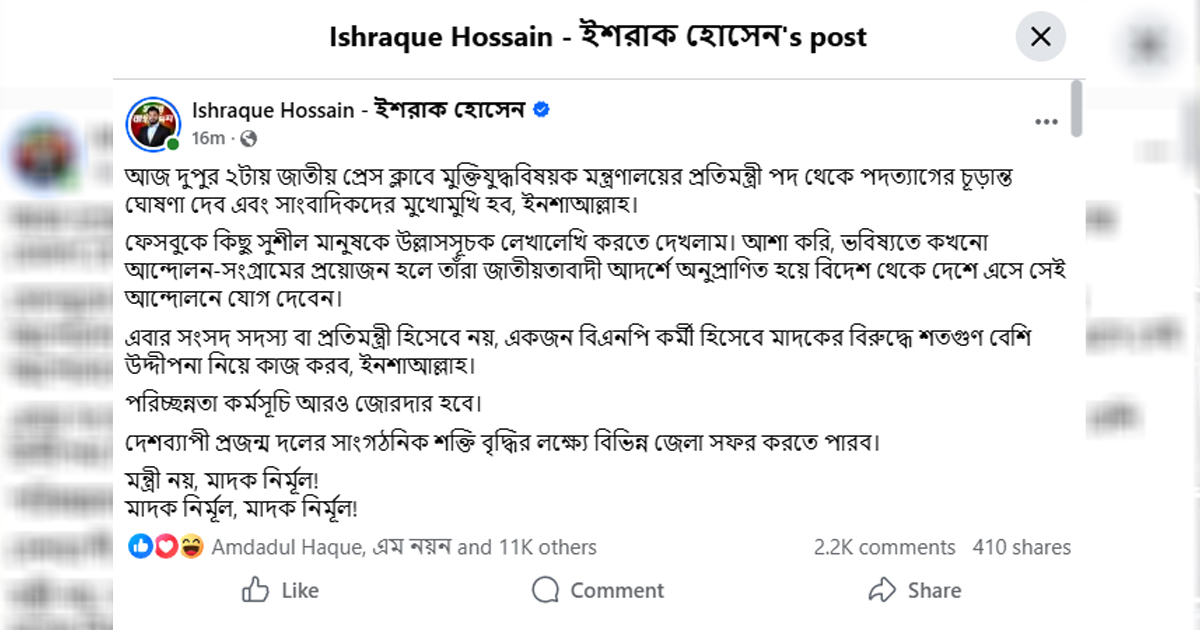The width and height of the screenshot is (1200, 630).
Task: Click the thumbs-up icon beside Like
Action: coord(257,589)
